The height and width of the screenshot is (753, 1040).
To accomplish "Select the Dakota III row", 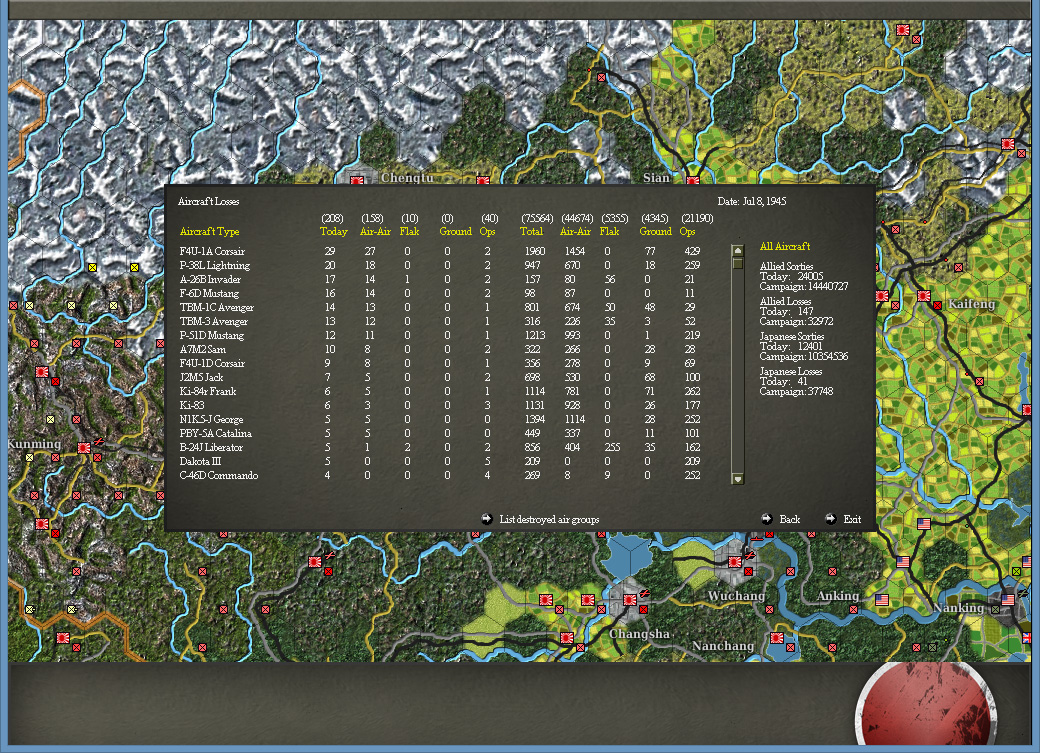I will (x=440, y=461).
